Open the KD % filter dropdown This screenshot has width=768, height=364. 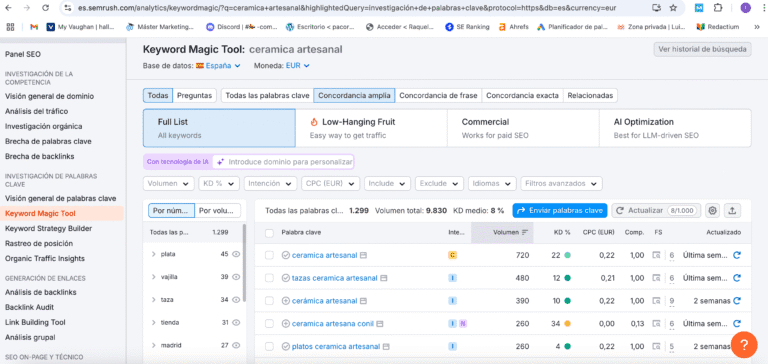tap(218, 184)
